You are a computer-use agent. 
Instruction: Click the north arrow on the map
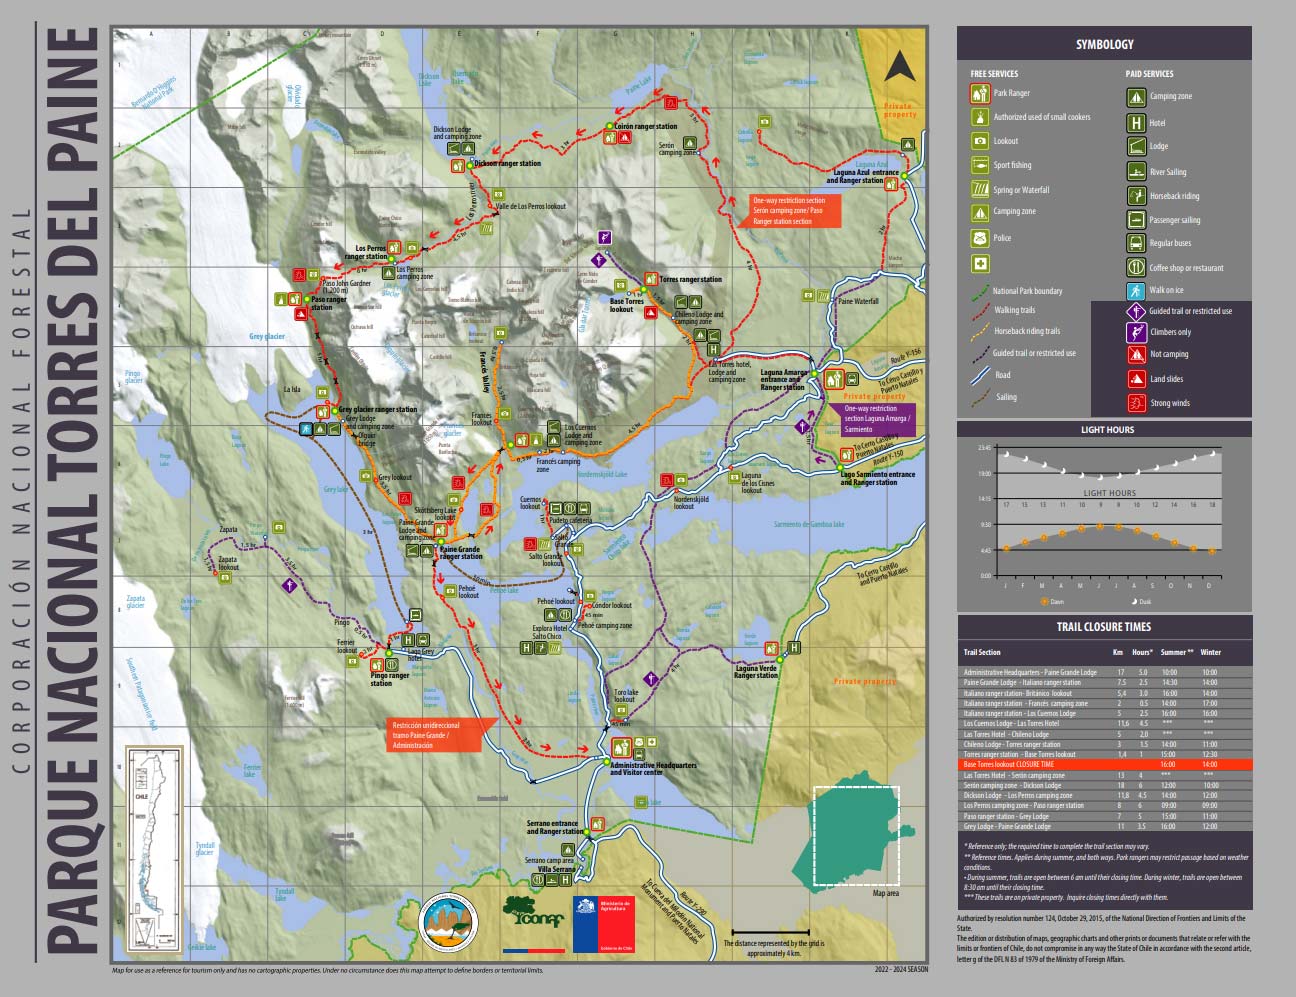[900, 66]
